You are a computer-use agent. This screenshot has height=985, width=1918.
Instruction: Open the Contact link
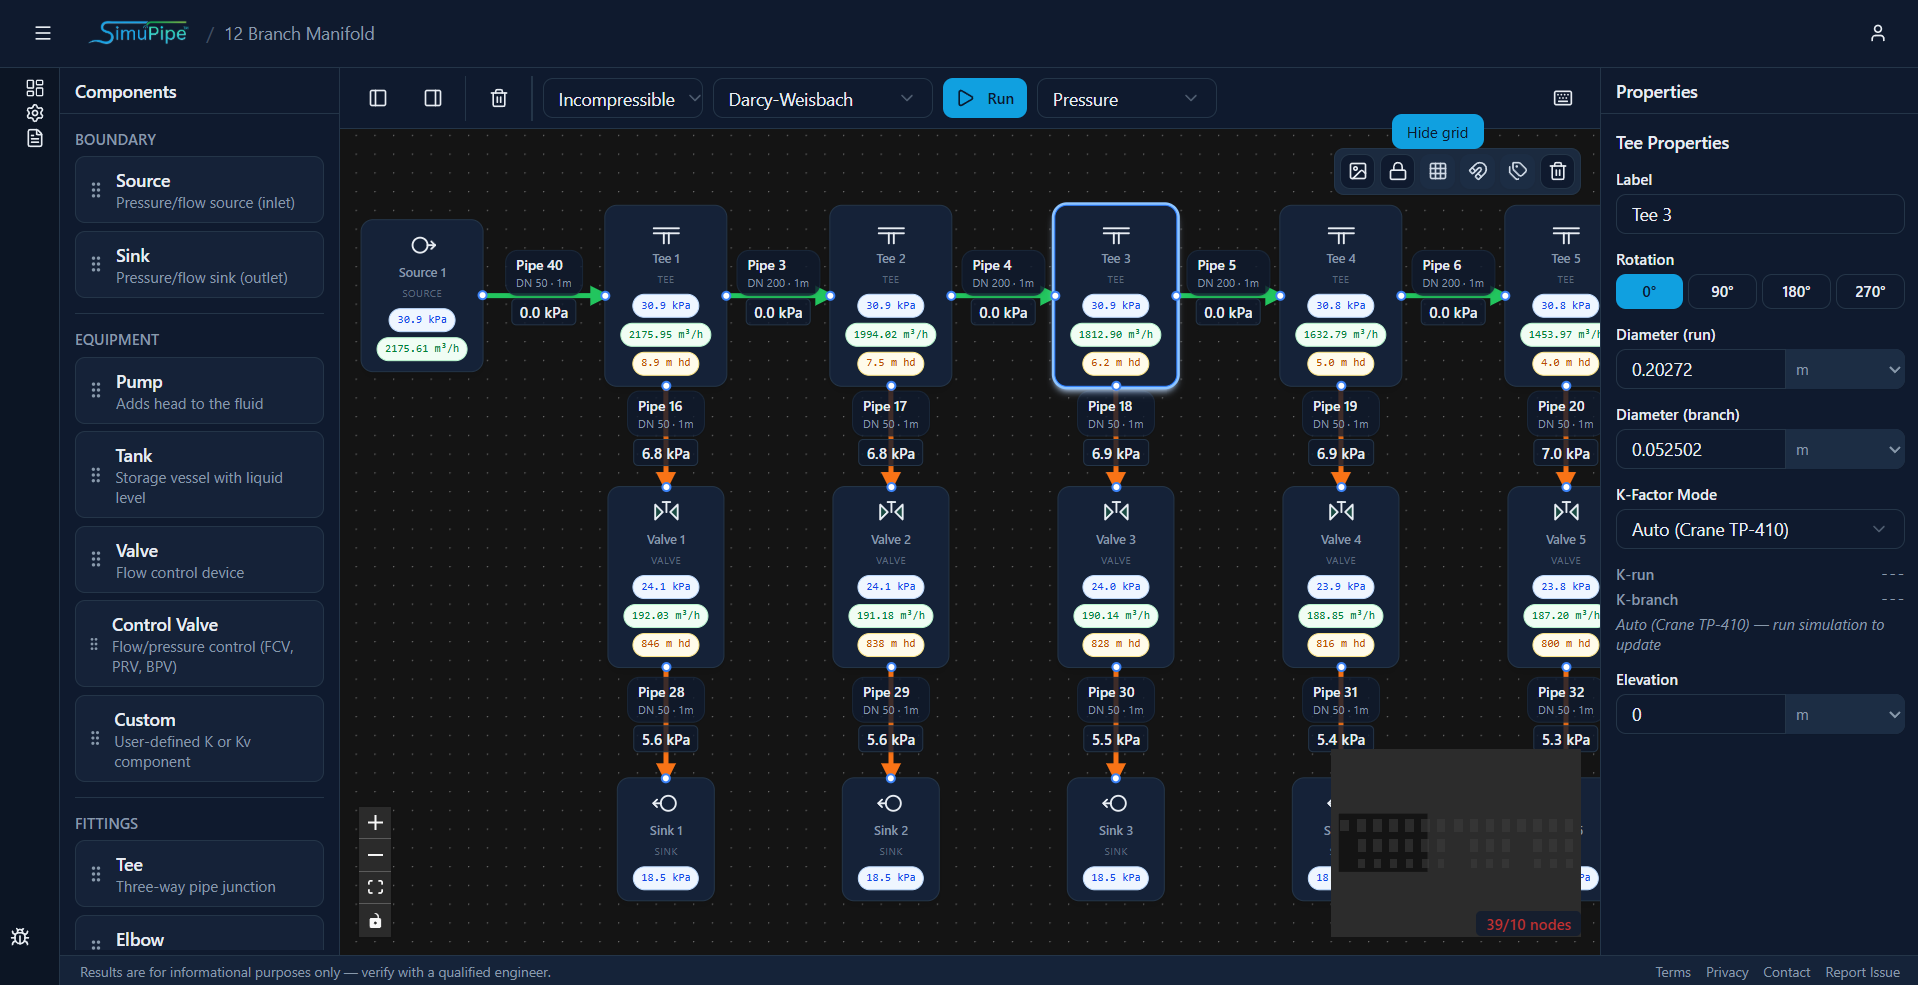1786,972
